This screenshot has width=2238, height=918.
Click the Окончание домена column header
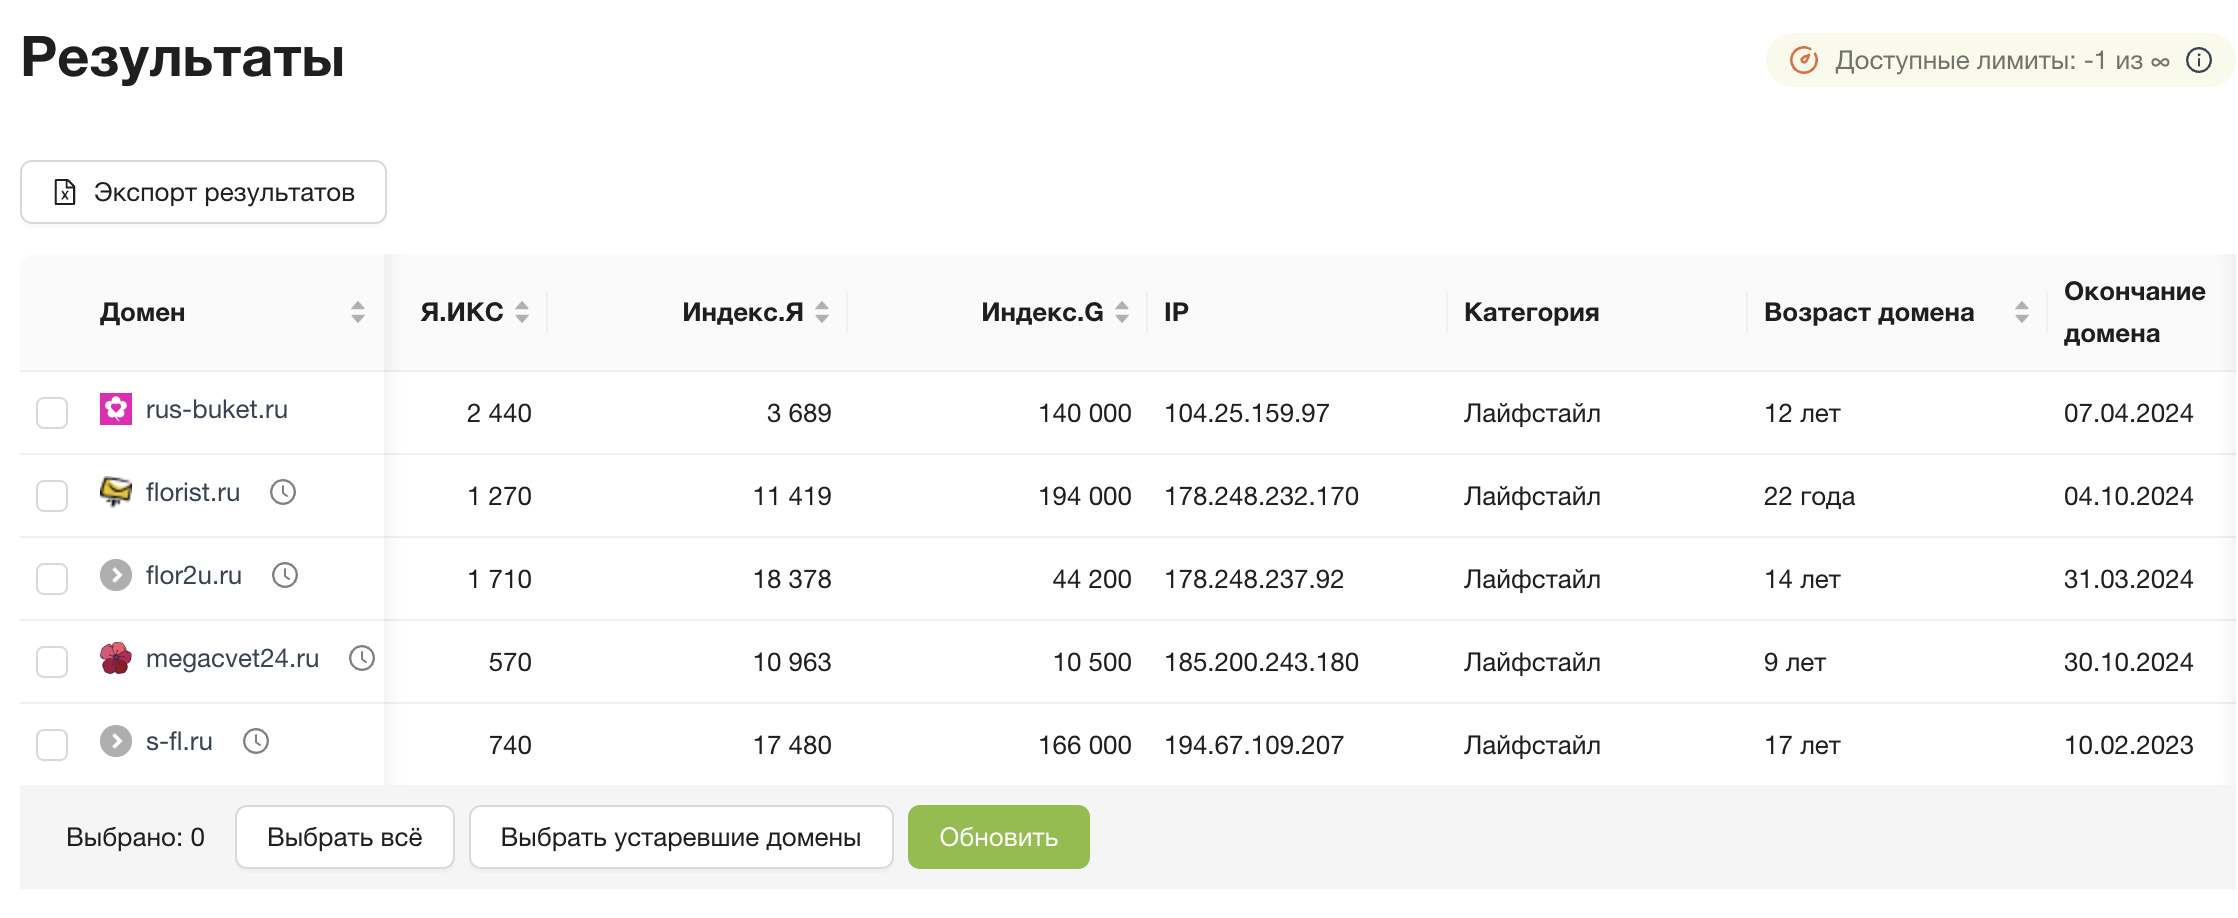coord(2135,312)
